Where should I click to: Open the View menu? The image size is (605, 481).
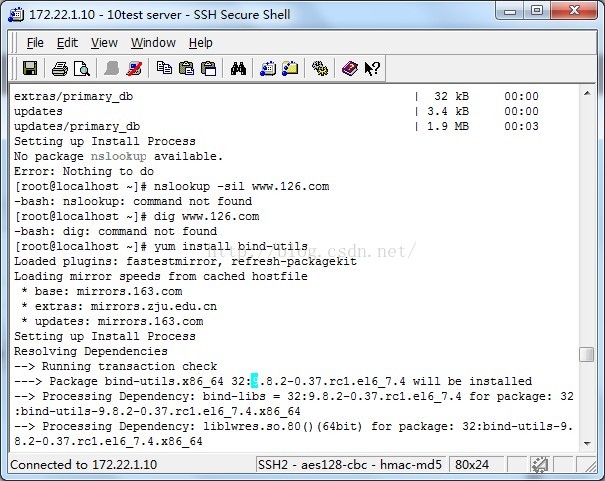tap(104, 43)
